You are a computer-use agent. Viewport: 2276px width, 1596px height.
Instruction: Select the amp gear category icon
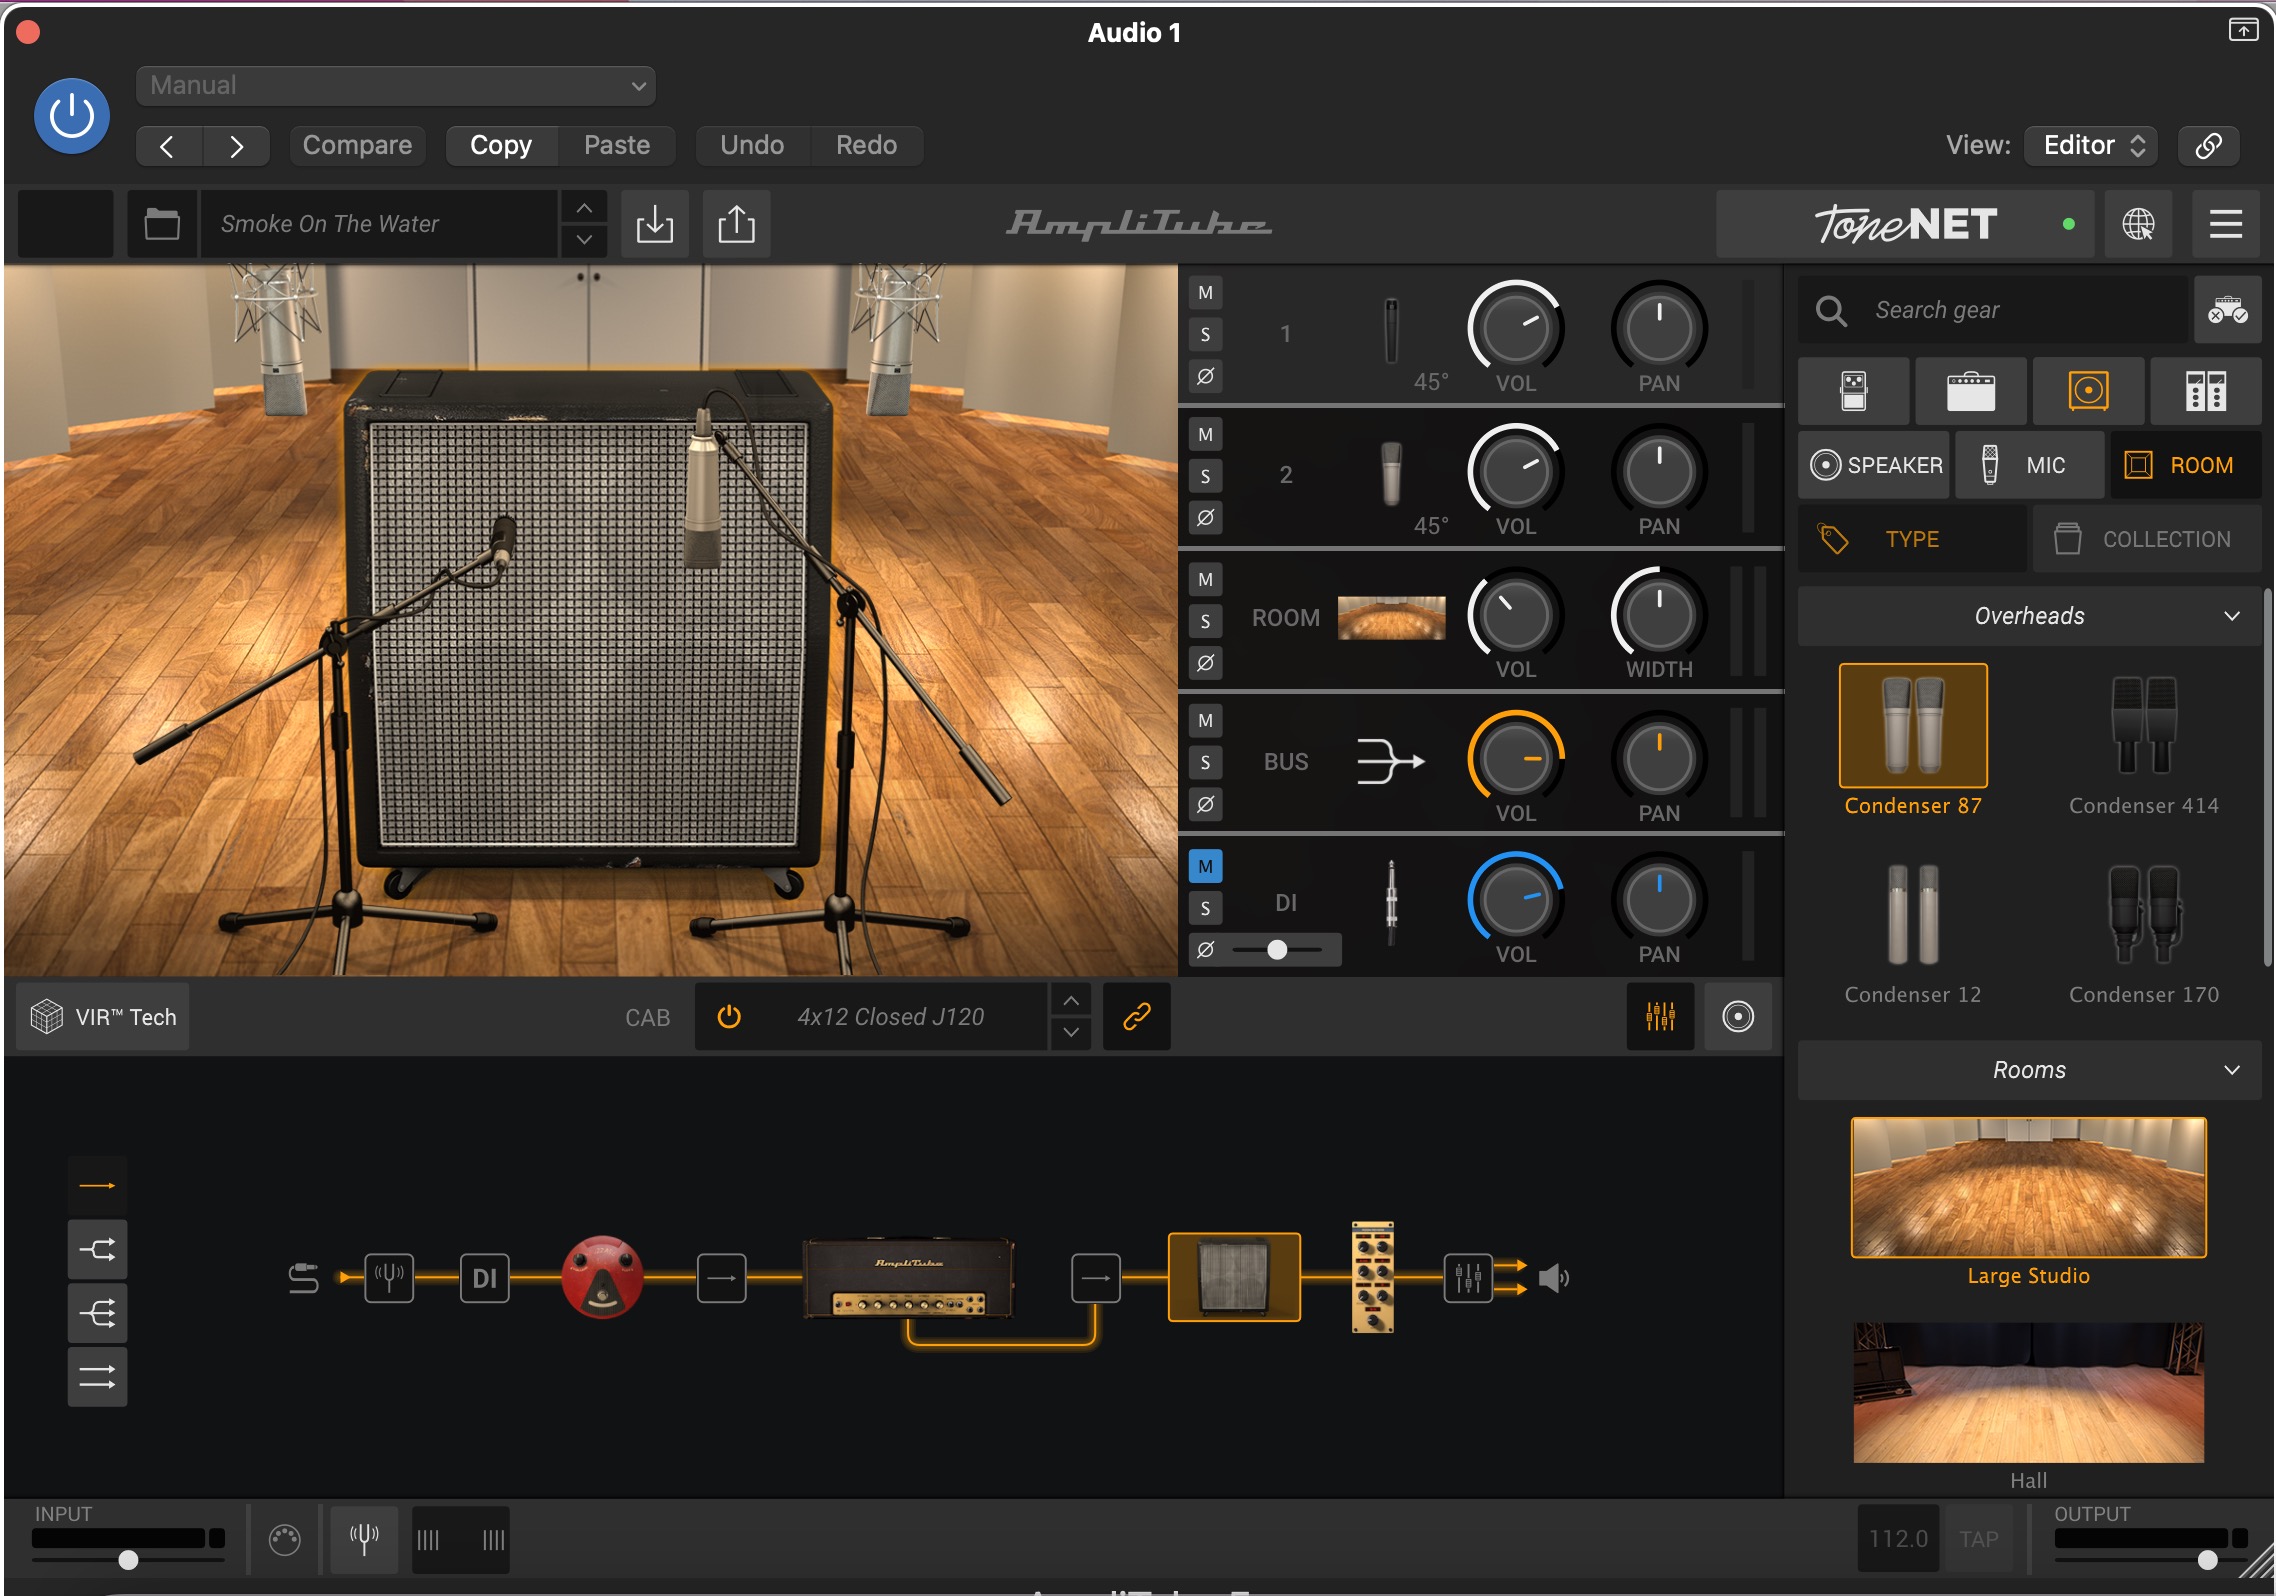pyautogui.click(x=1970, y=391)
